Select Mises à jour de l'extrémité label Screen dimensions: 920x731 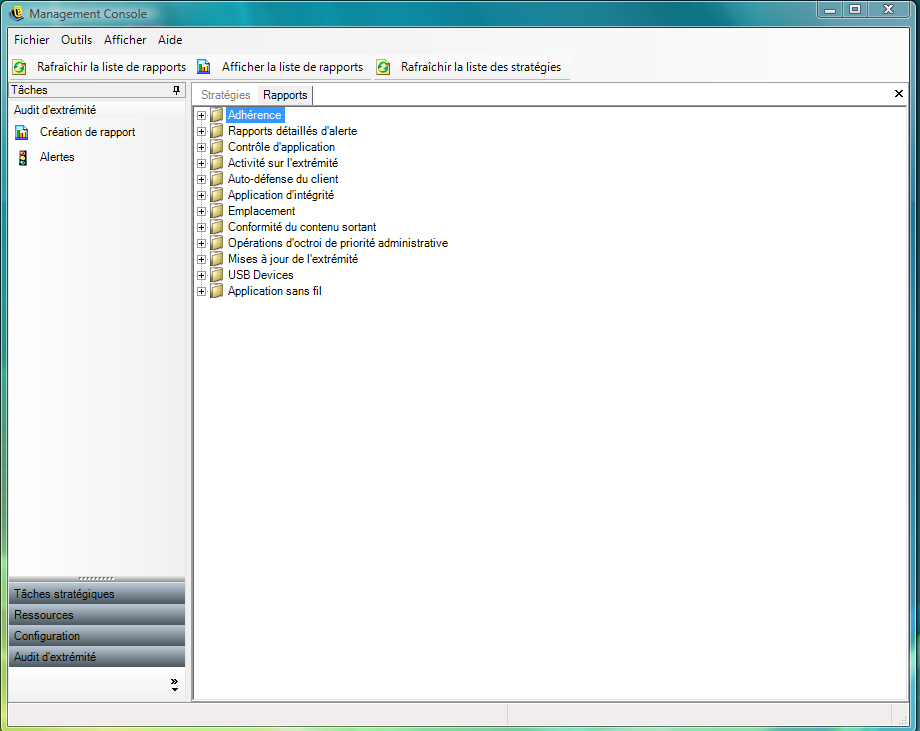point(292,259)
